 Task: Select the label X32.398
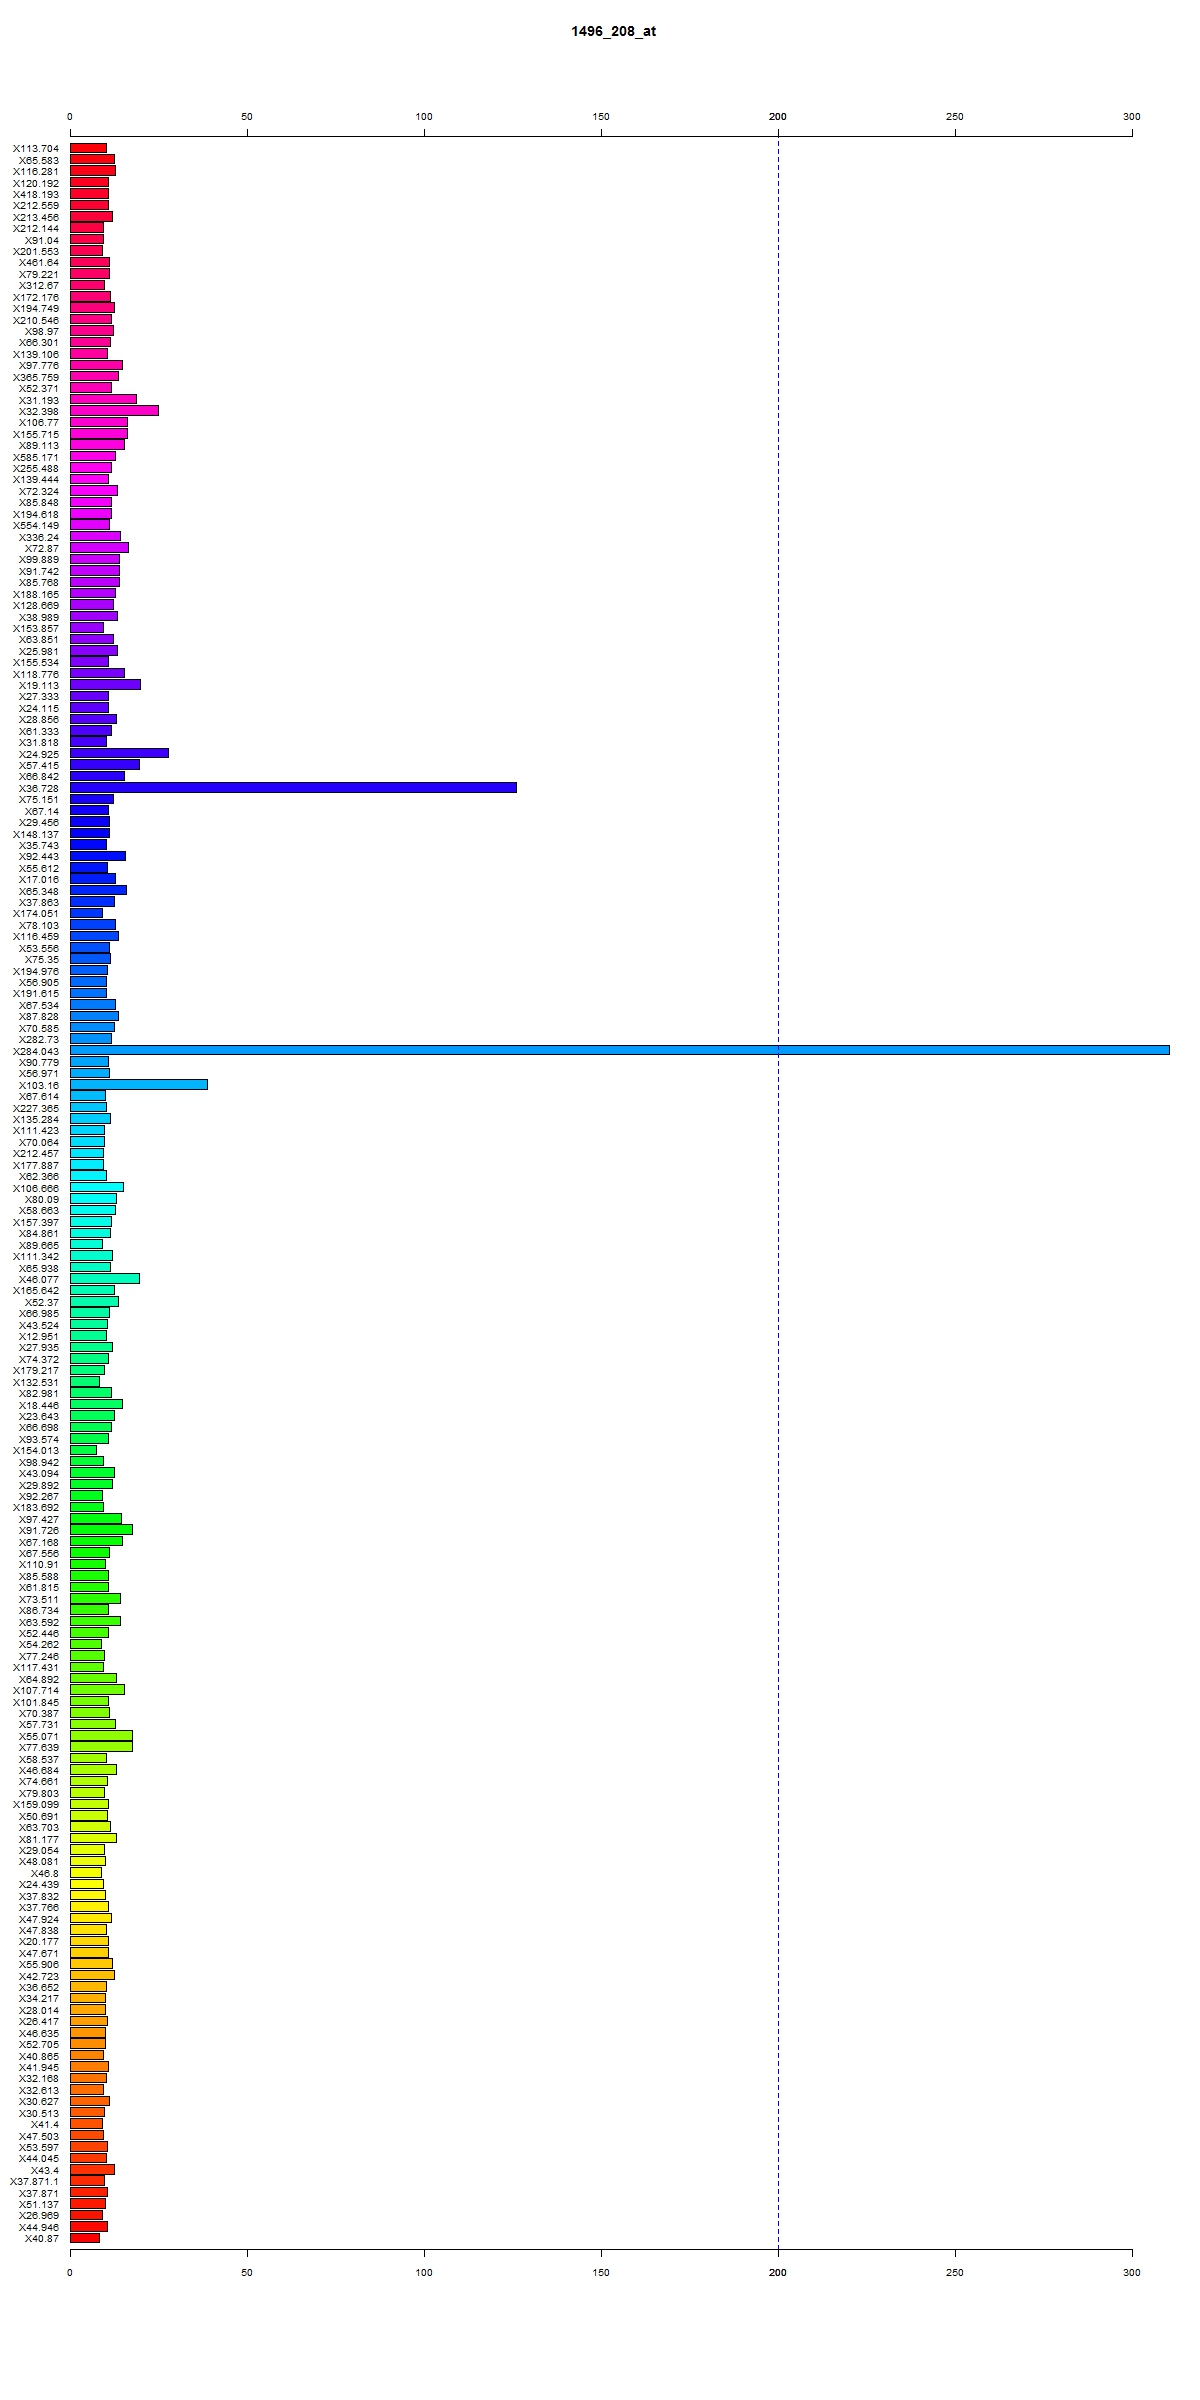pos(39,411)
